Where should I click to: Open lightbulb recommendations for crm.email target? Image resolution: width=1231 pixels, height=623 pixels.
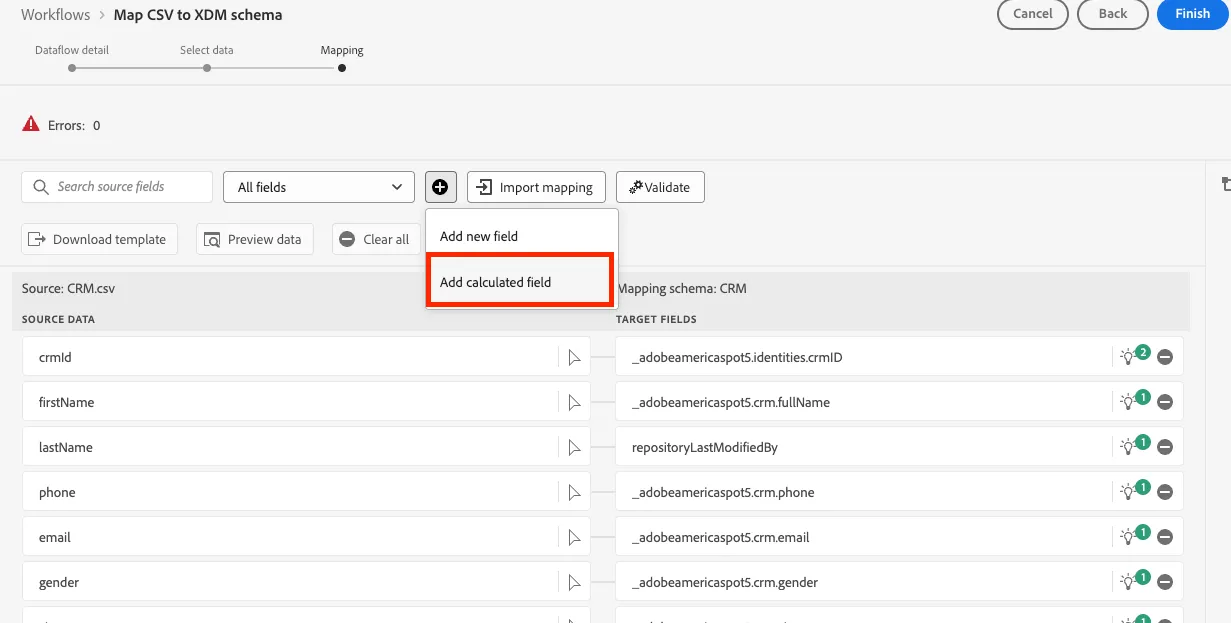pyautogui.click(x=1133, y=536)
